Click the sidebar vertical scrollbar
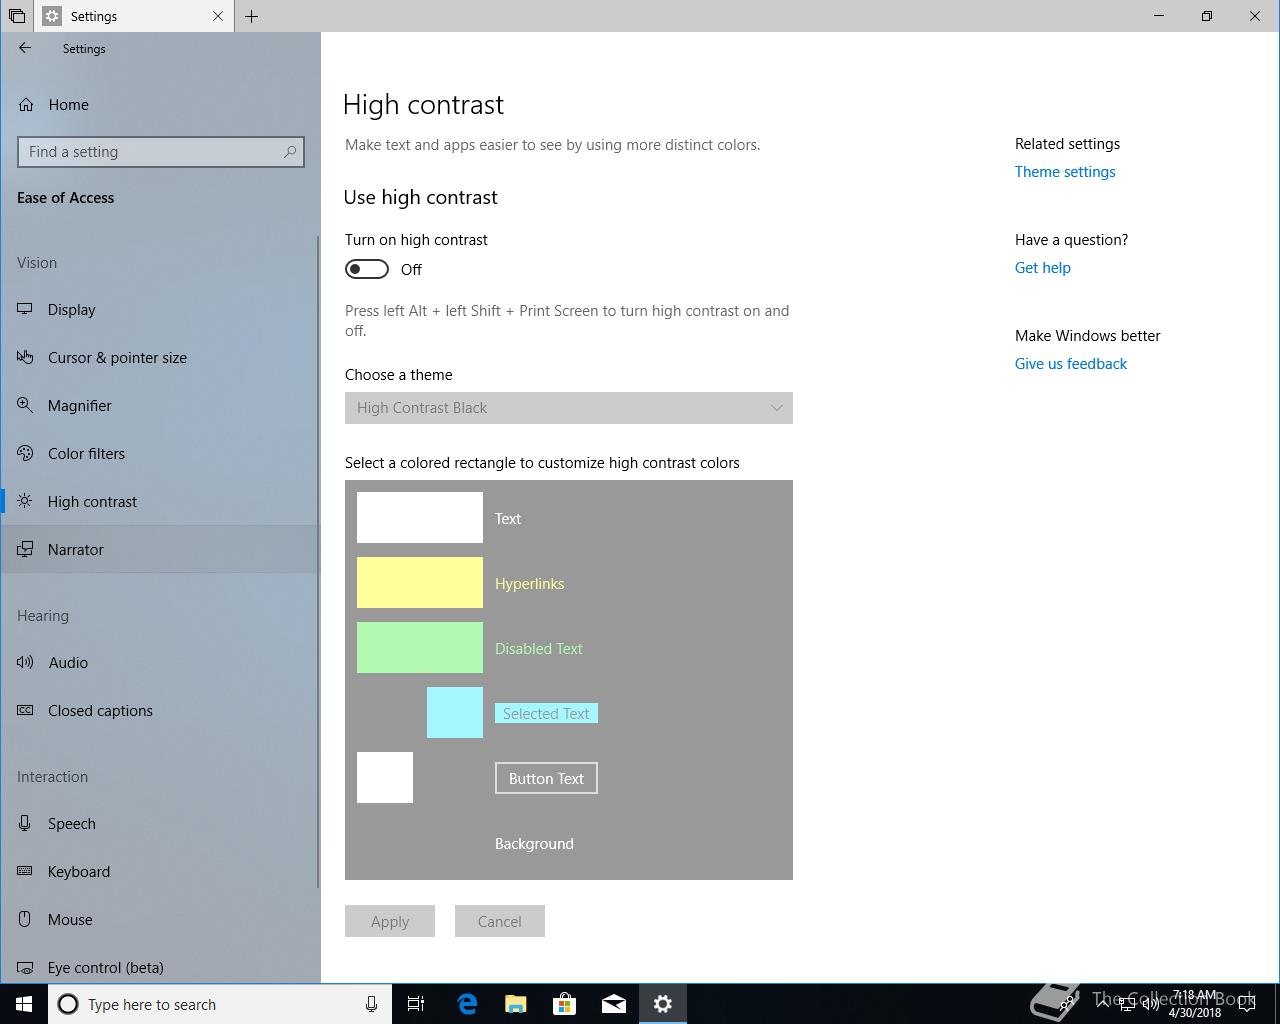 pos(318,560)
